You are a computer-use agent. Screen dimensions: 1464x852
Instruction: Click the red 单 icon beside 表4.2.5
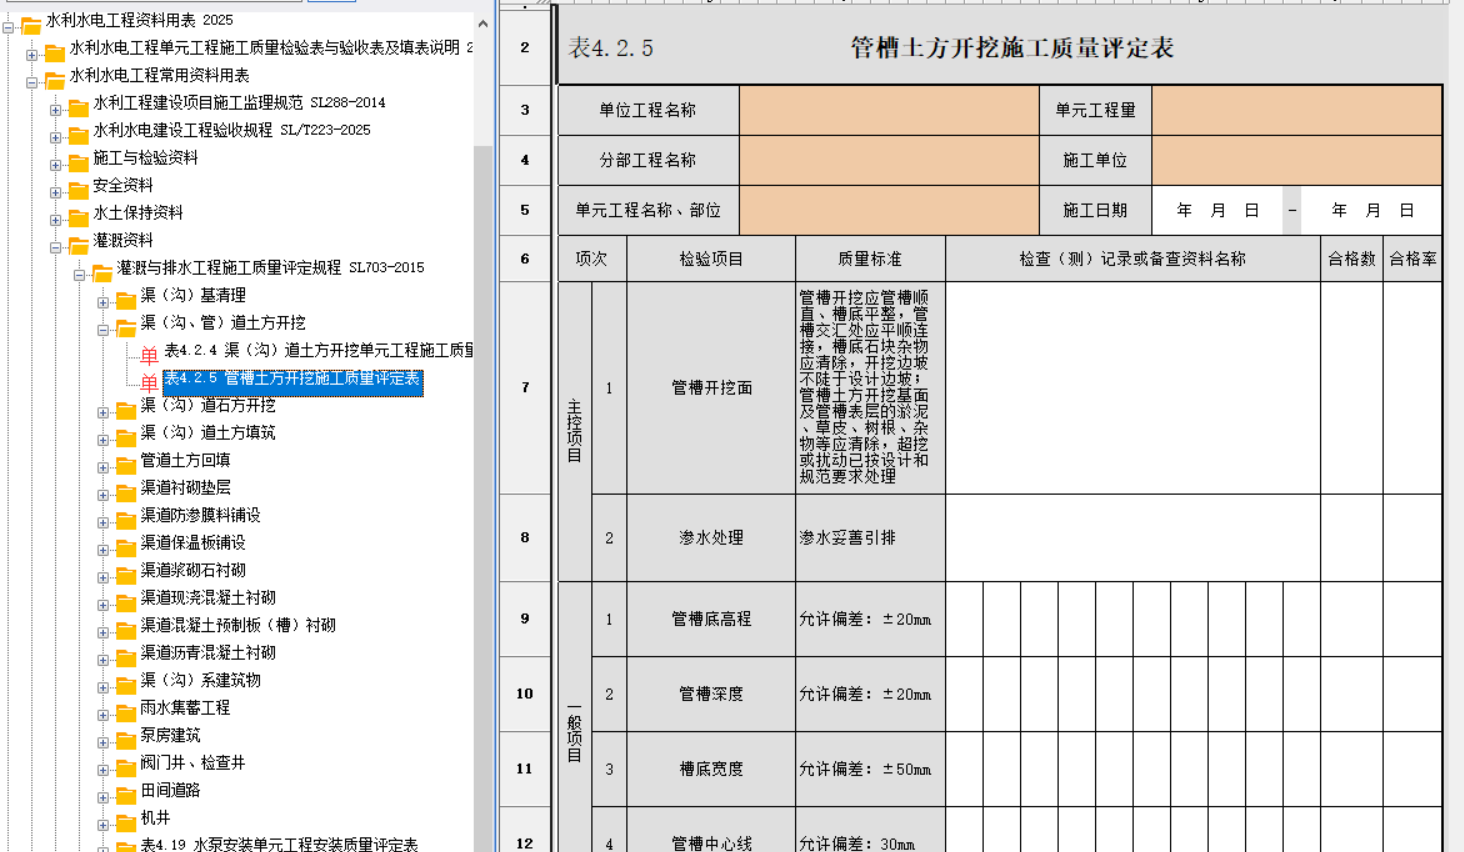pyautogui.click(x=149, y=382)
